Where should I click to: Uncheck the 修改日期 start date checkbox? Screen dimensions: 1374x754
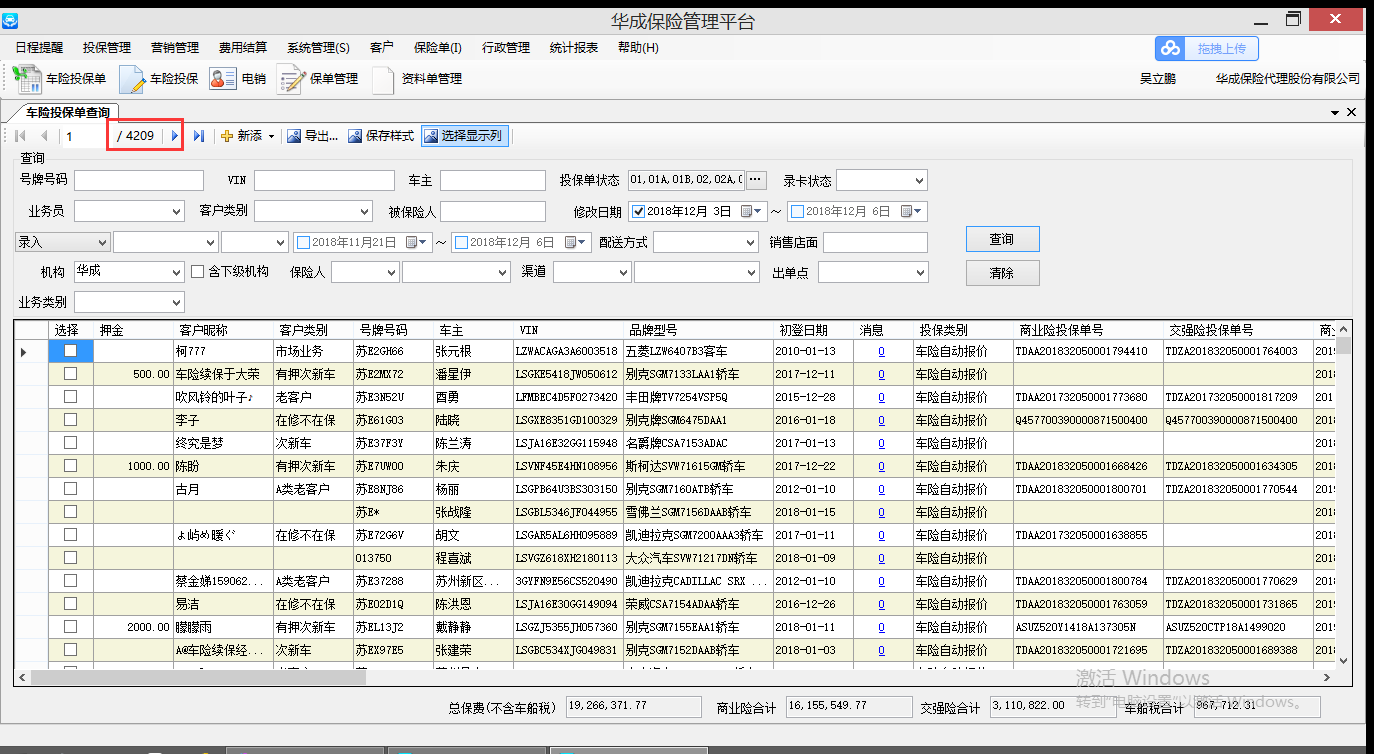[x=639, y=212]
